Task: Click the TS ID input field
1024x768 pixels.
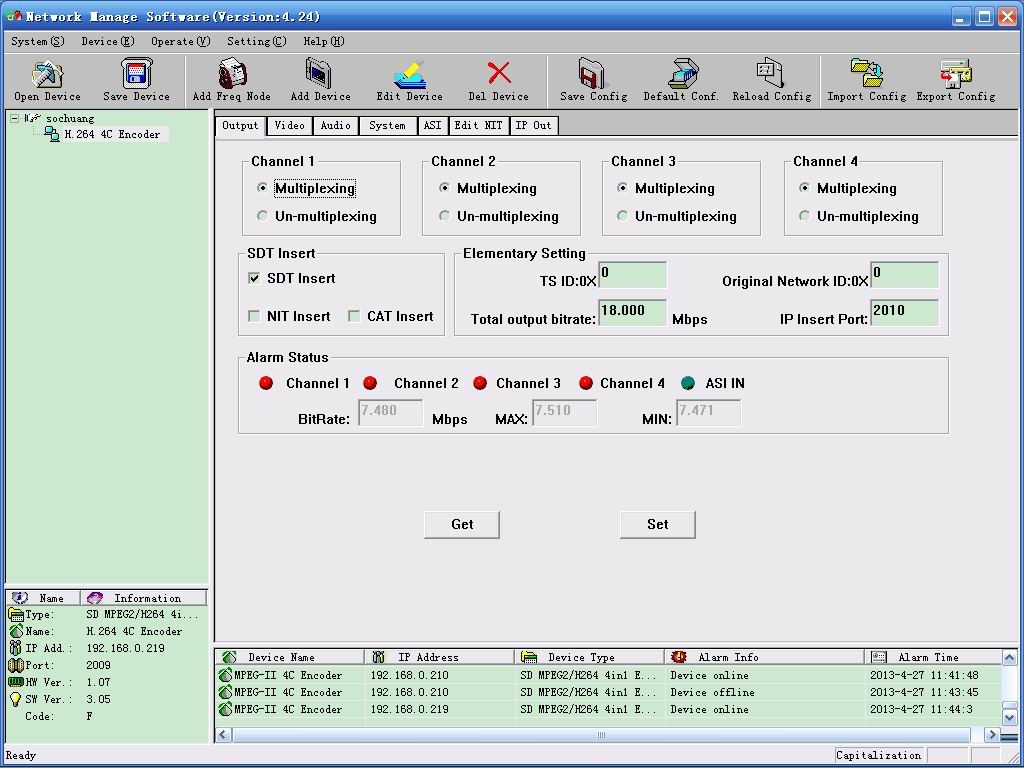Action: 632,275
